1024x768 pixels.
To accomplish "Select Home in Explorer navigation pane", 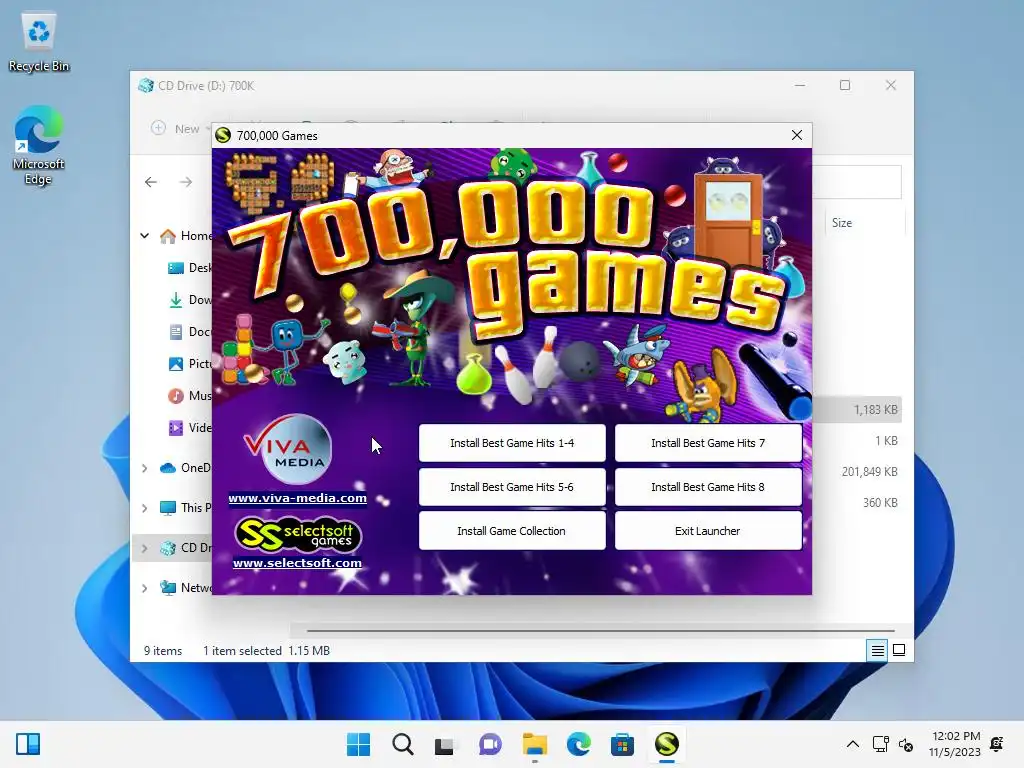I will pos(185,236).
